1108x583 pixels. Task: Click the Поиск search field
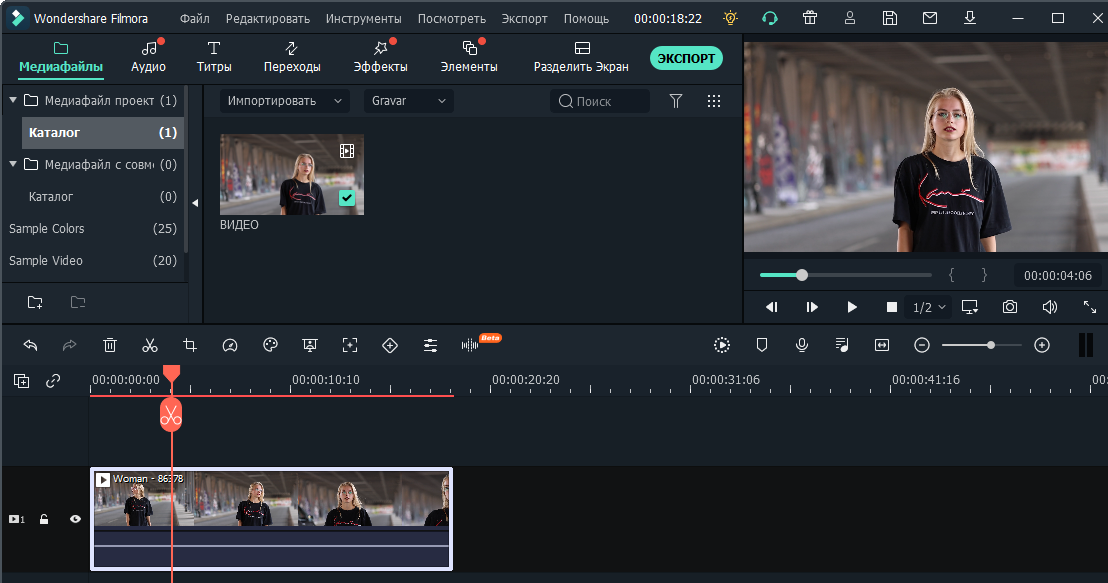click(599, 101)
